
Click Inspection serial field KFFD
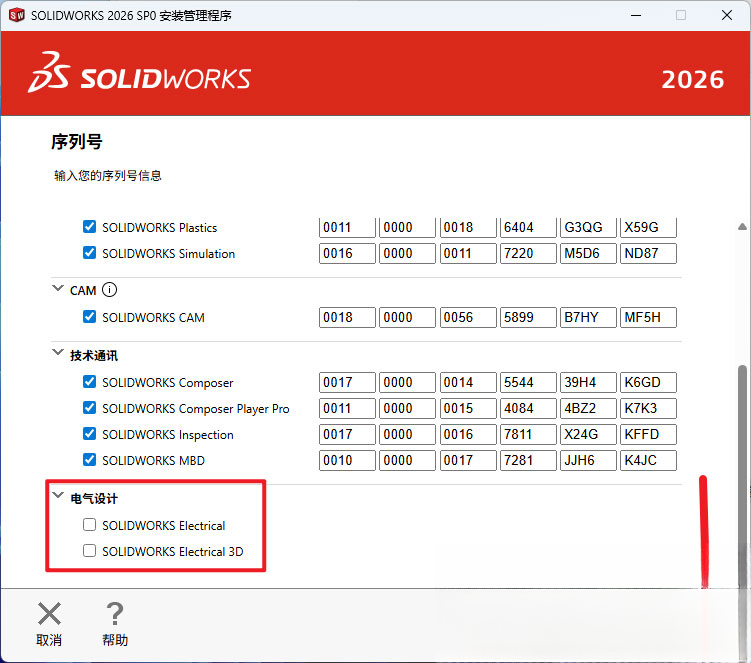click(648, 434)
